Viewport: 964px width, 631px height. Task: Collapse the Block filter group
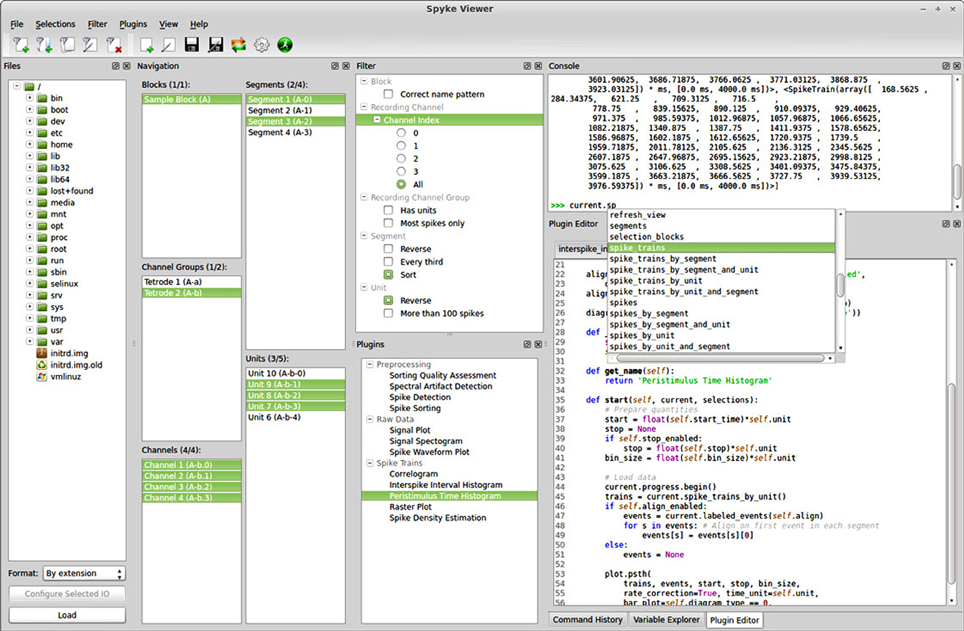pyautogui.click(x=364, y=81)
